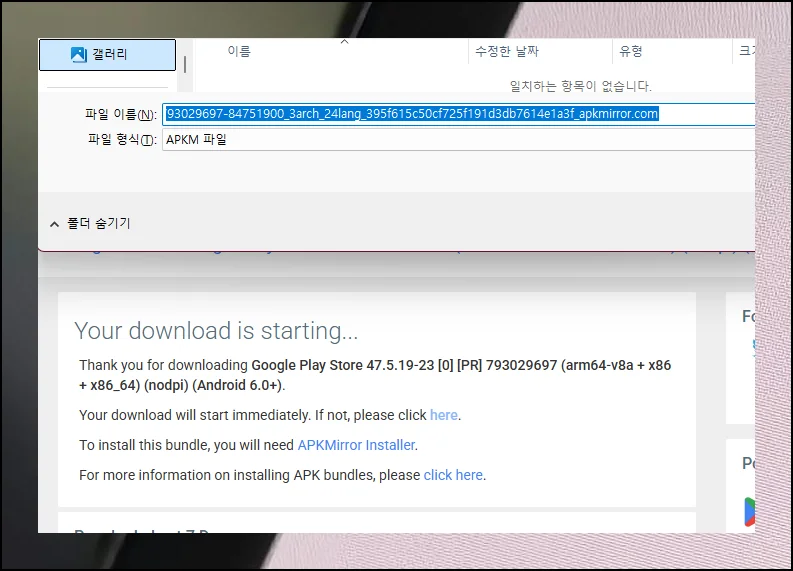793x571 pixels.
Task: Sort by the 이름 column header
Action: 240,51
